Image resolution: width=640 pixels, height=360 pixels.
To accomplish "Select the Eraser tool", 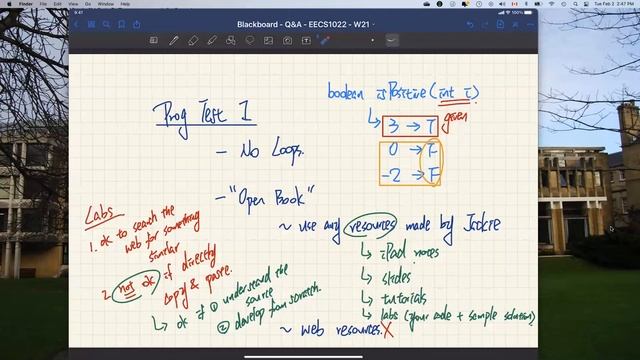I will pos(193,40).
